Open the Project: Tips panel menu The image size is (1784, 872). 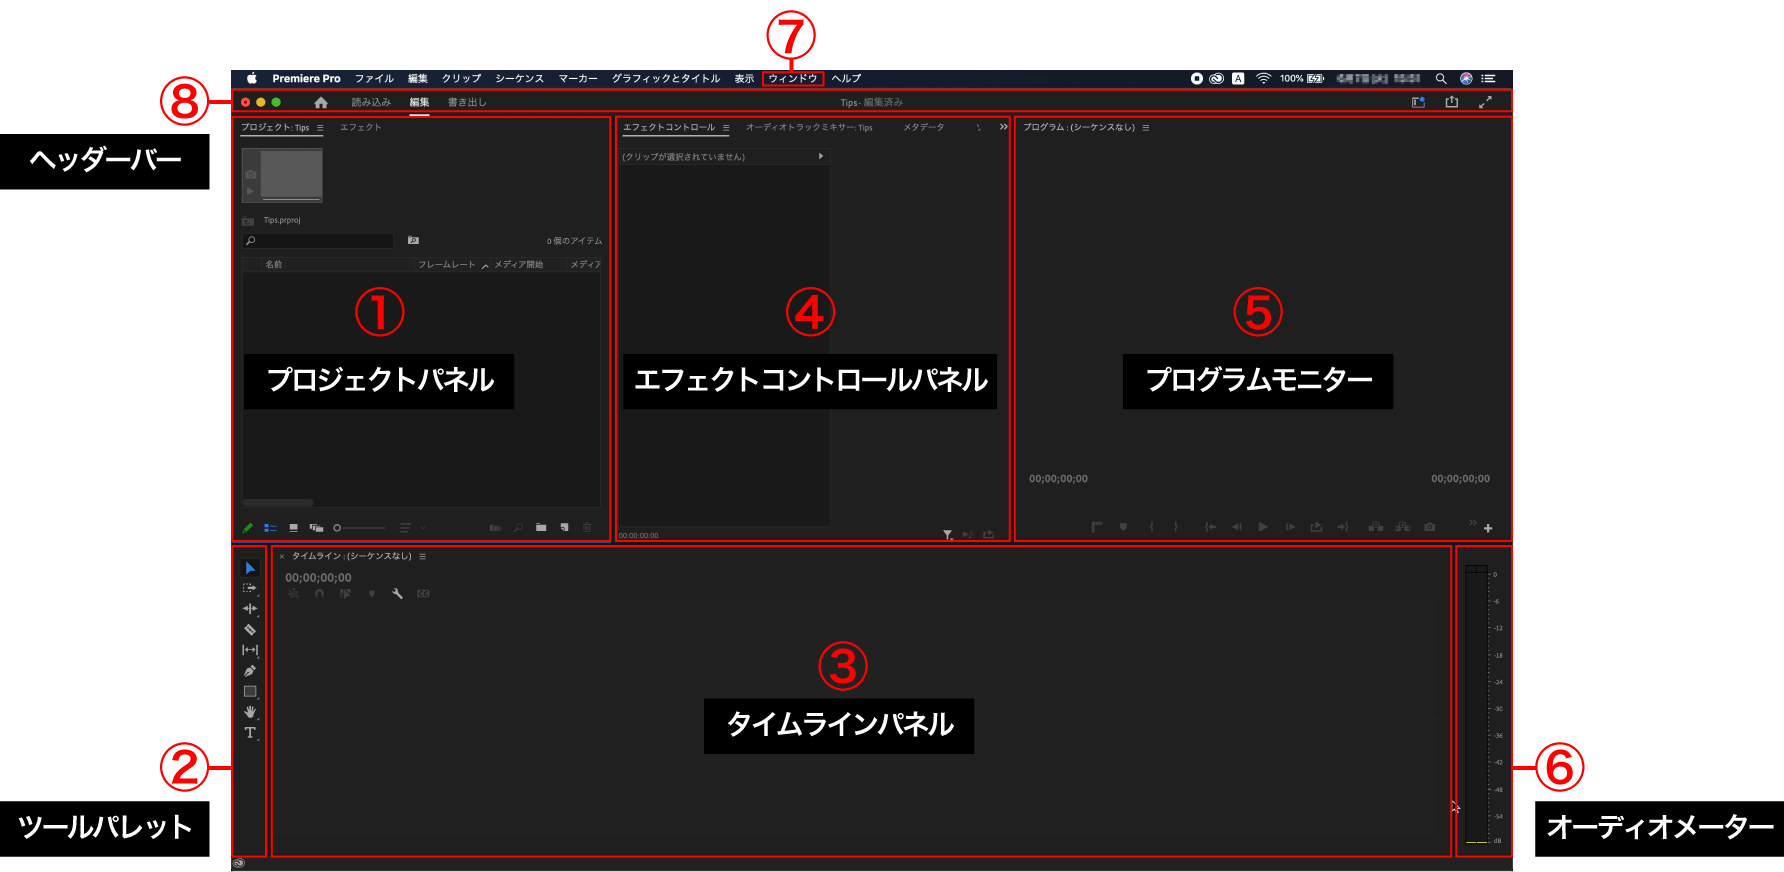320,128
